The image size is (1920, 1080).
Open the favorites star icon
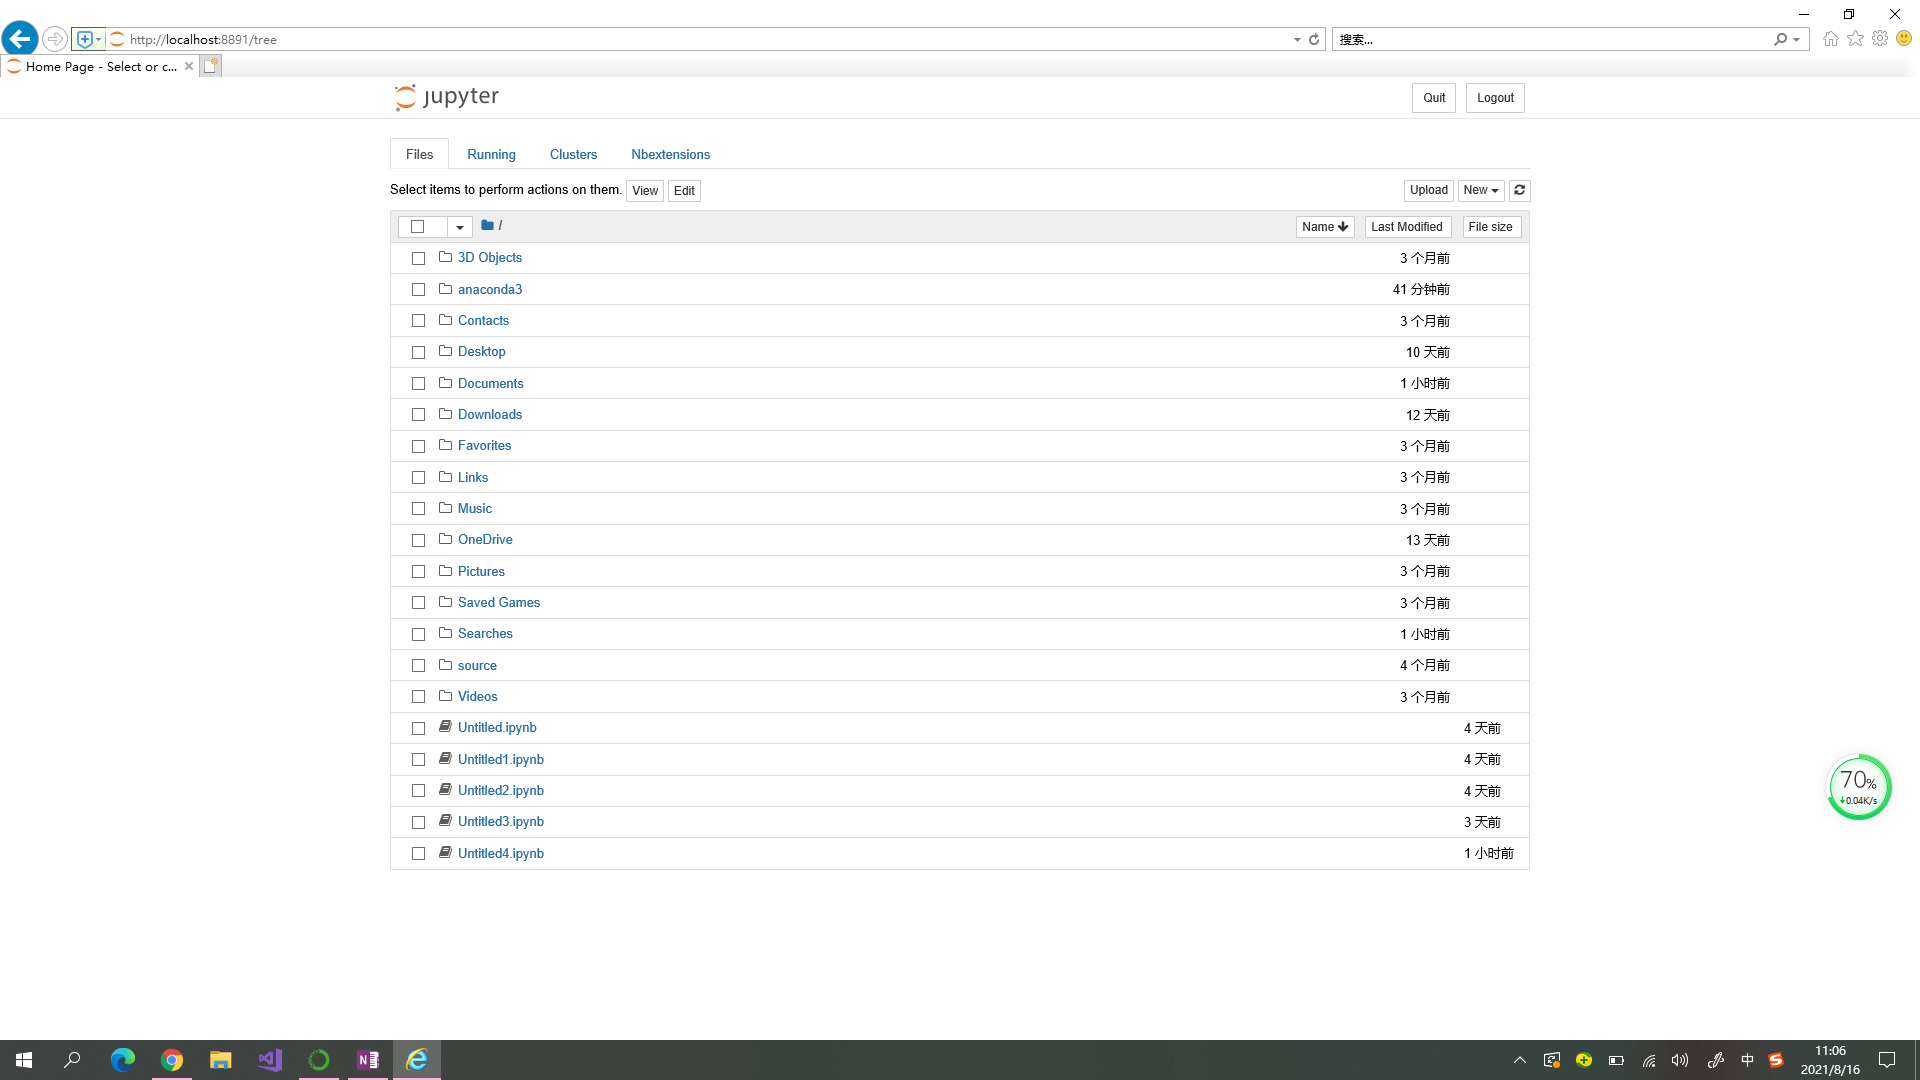tap(1855, 39)
